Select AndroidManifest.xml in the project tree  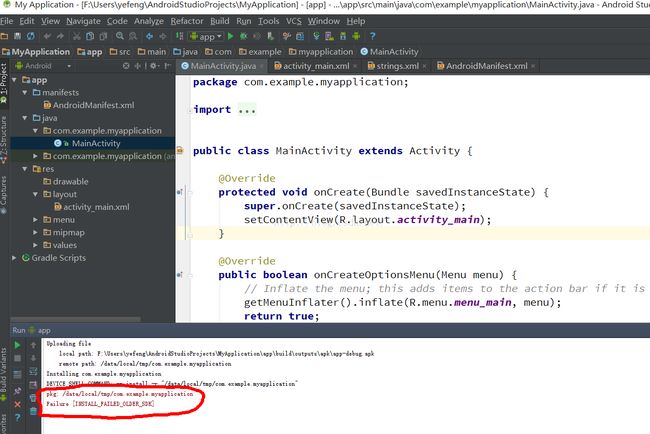coord(89,105)
